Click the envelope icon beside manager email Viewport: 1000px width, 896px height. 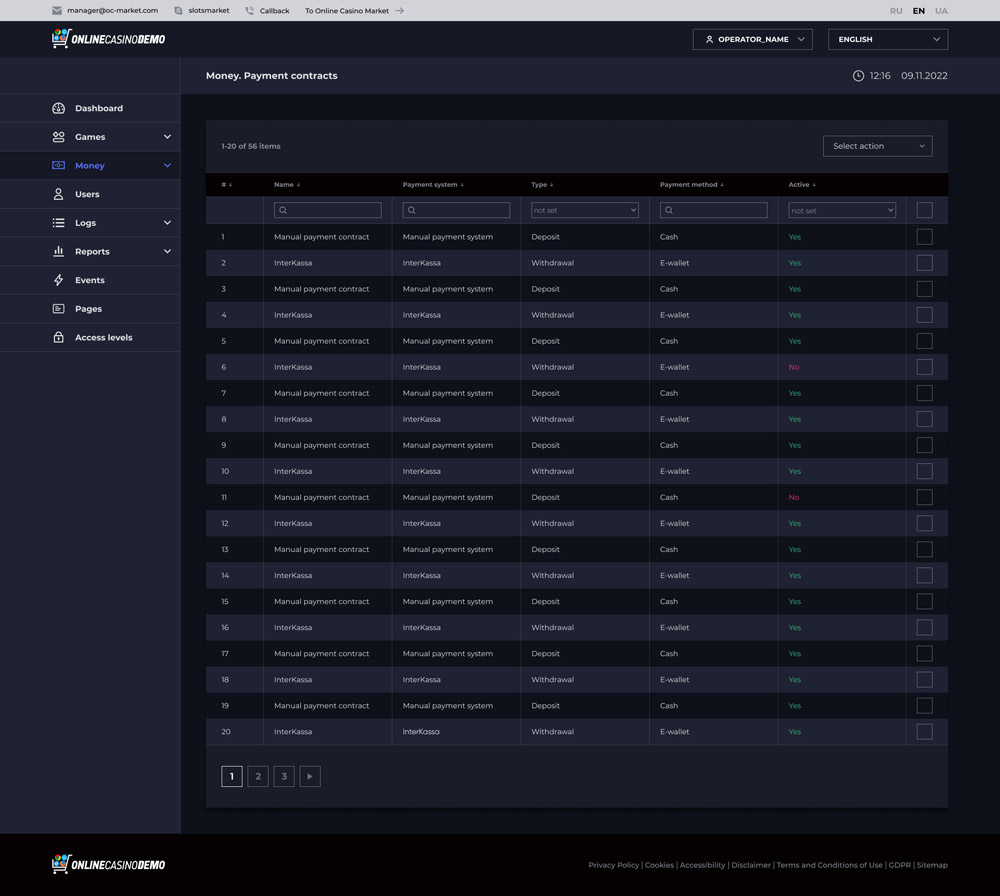click(57, 11)
